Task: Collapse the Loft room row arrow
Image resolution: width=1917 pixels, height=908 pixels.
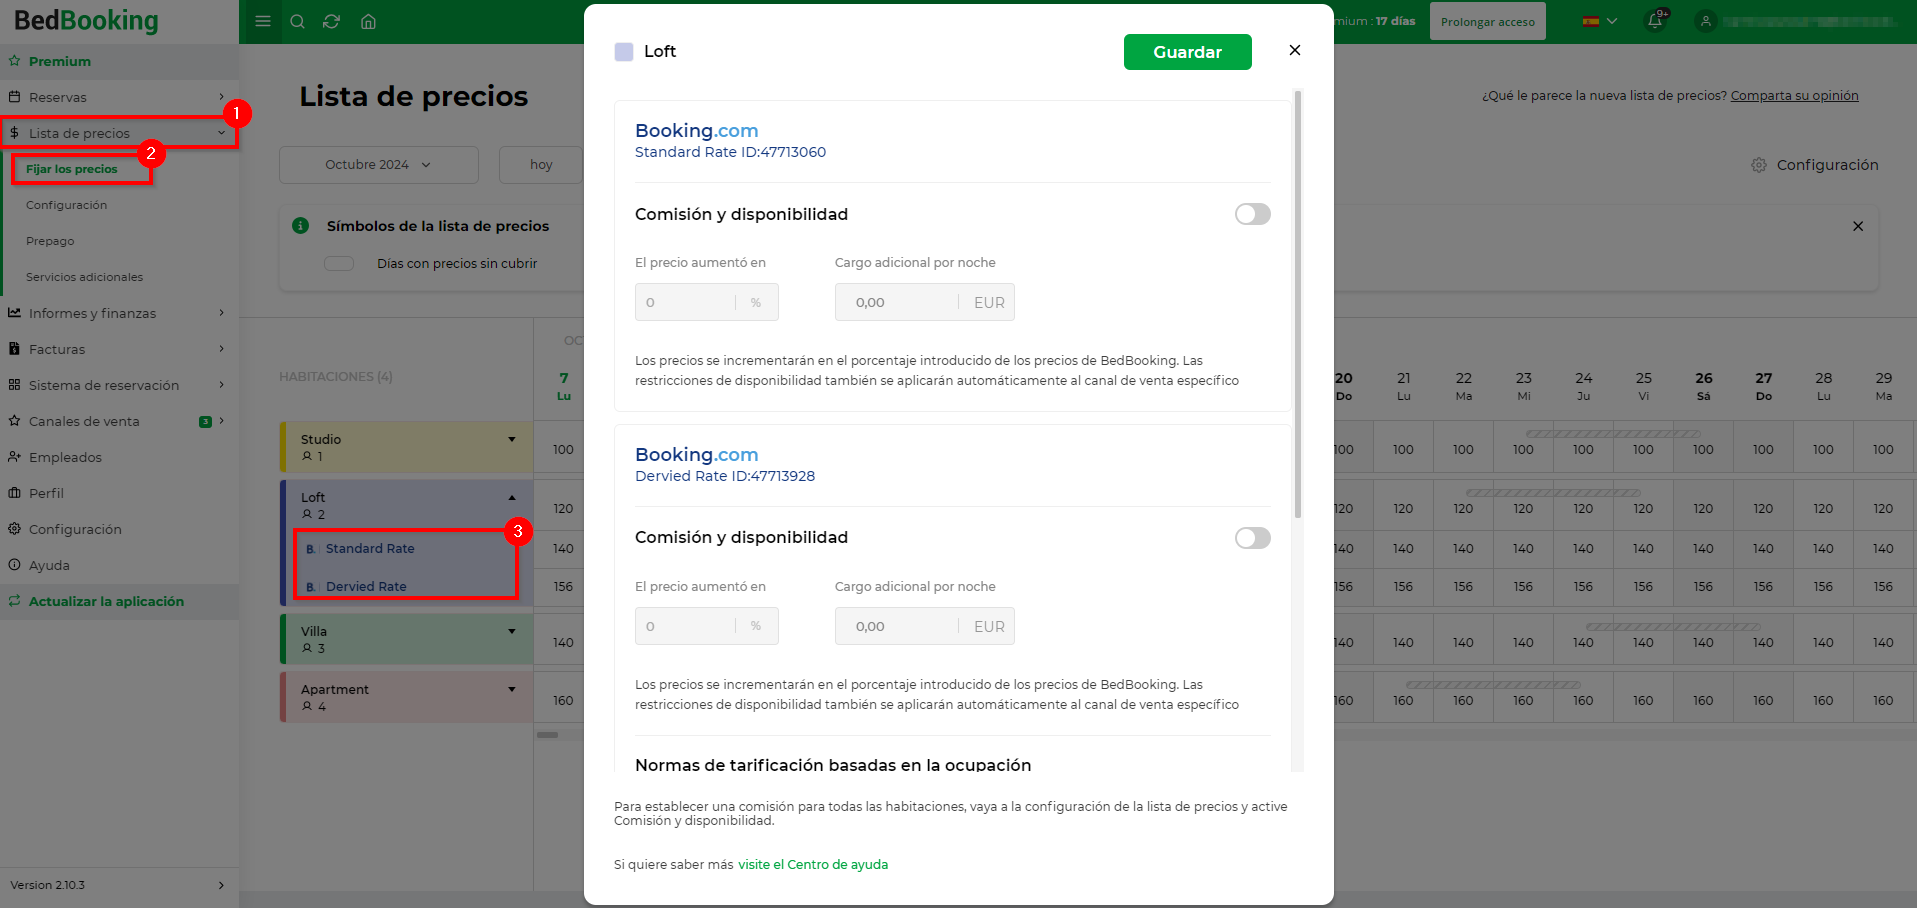Action: [512, 497]
